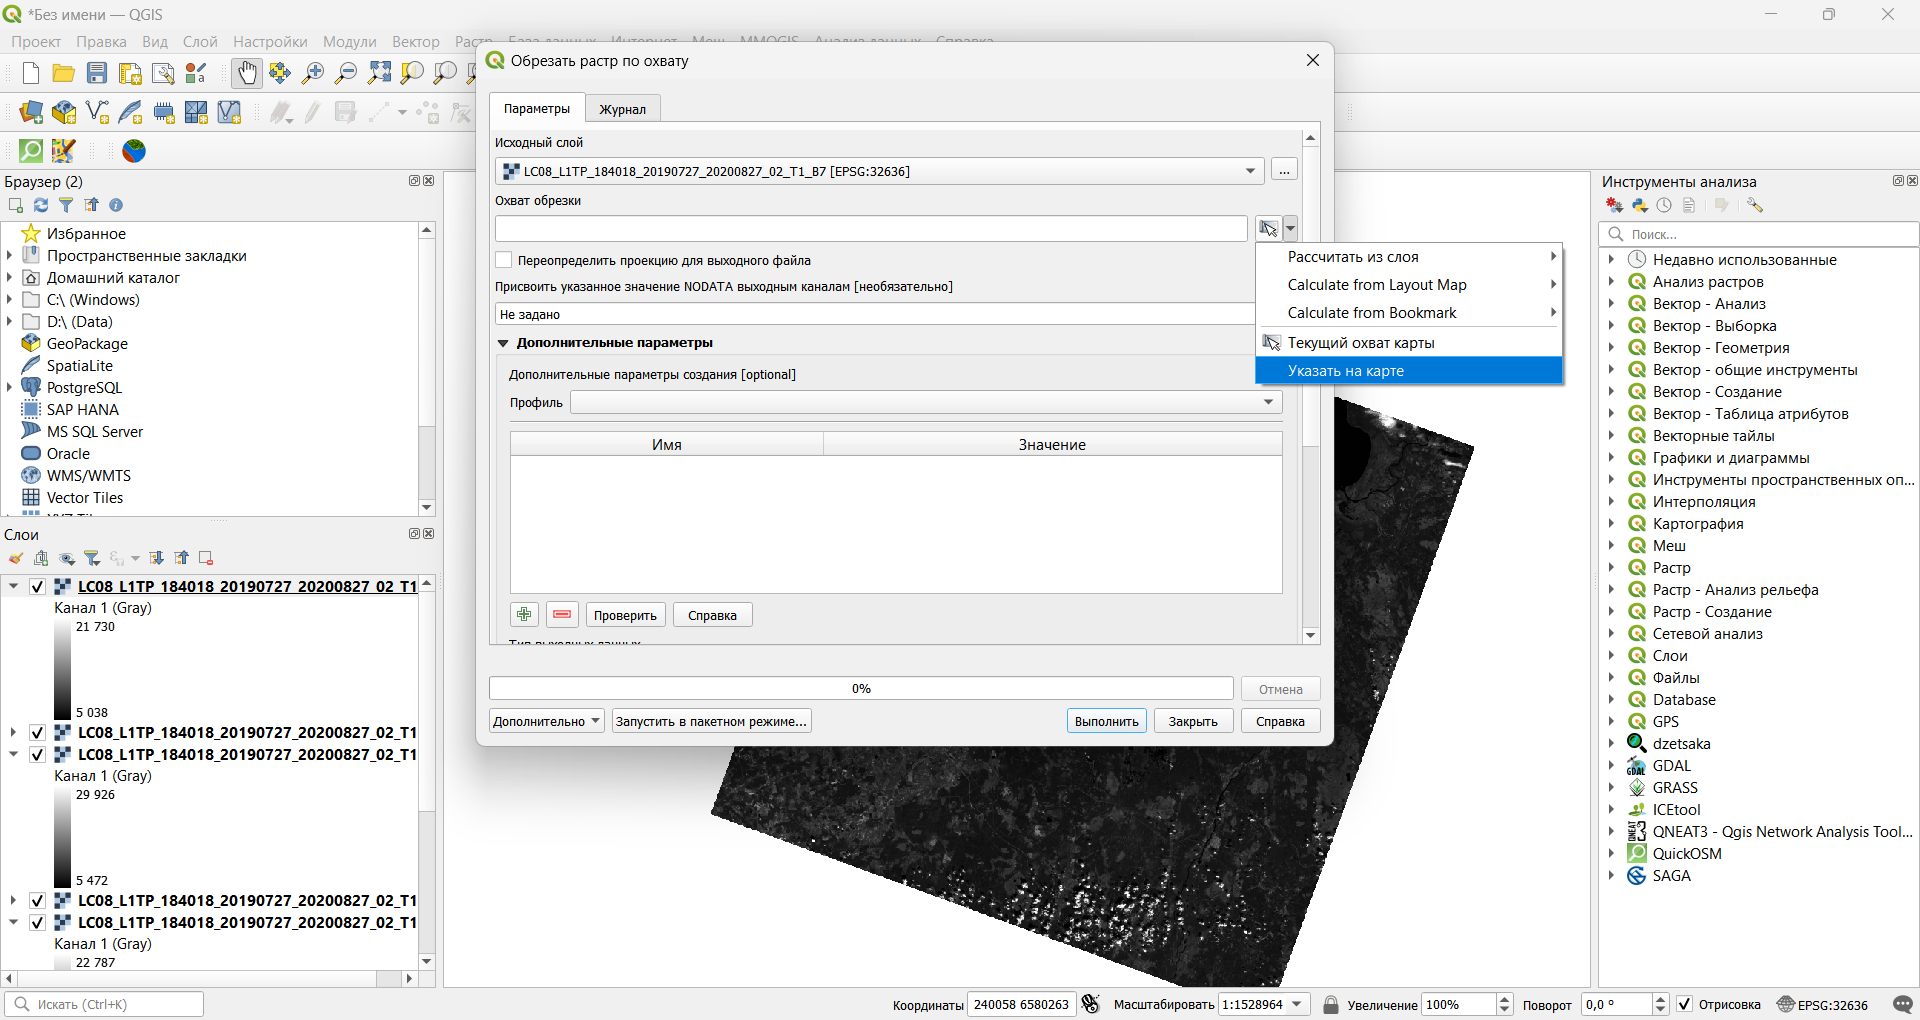Open the Data Source Manager icon
The height and width of the screenshot is (1020, 1920).
tap(31, 112)
